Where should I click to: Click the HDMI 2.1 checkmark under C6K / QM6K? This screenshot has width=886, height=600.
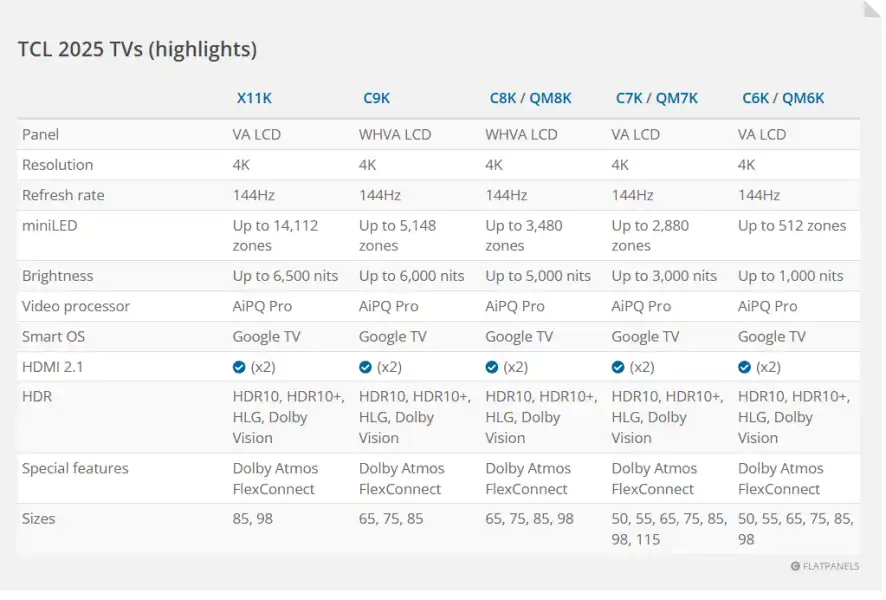[744, 367]
